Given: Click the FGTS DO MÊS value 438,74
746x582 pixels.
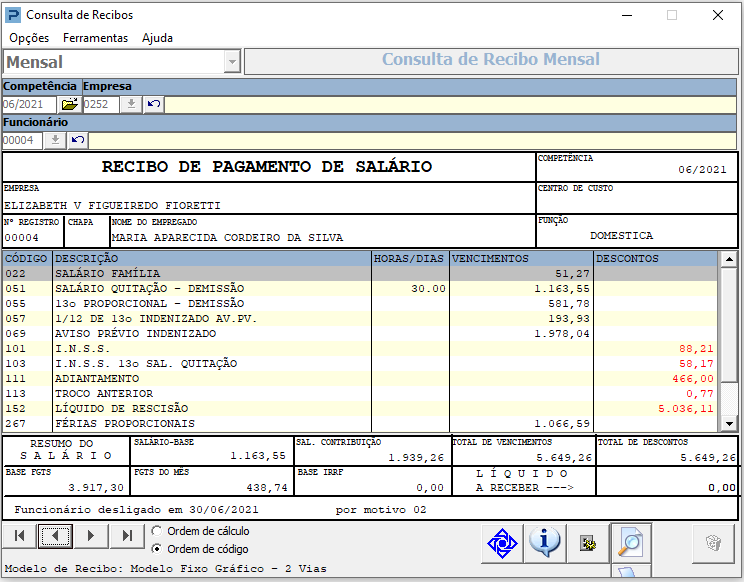Looking at the screenshot, I should click(x=267, y=487).
